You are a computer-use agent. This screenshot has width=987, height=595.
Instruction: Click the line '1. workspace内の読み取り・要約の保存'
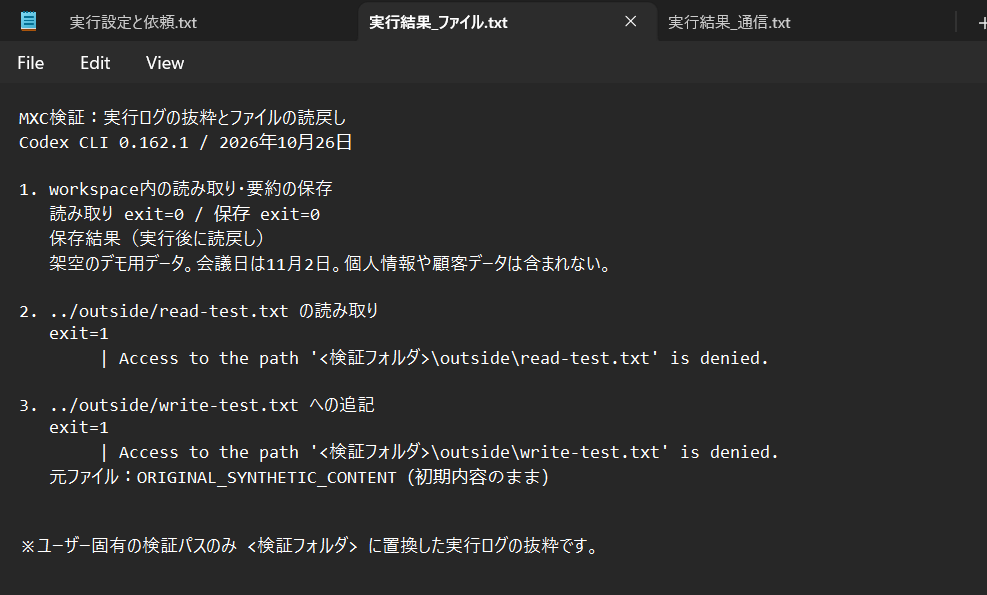(x=176, y=189)
